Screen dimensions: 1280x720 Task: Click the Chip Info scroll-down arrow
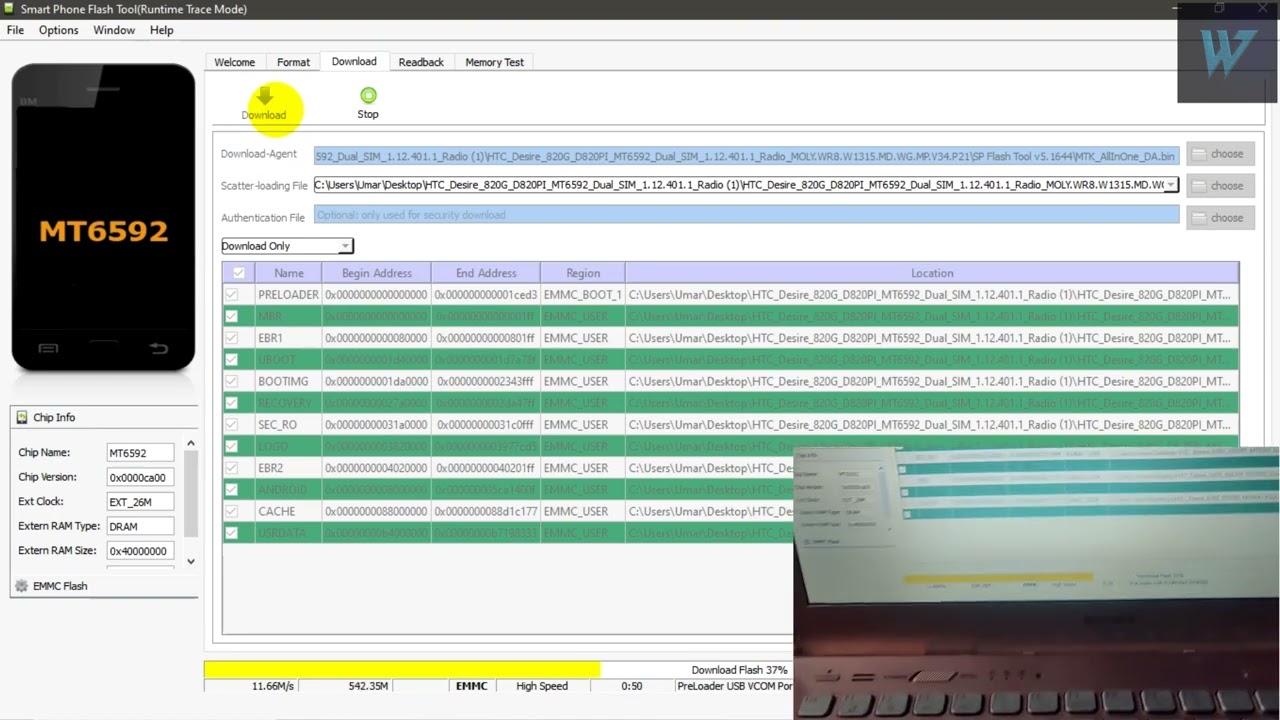tap(191, 561)
